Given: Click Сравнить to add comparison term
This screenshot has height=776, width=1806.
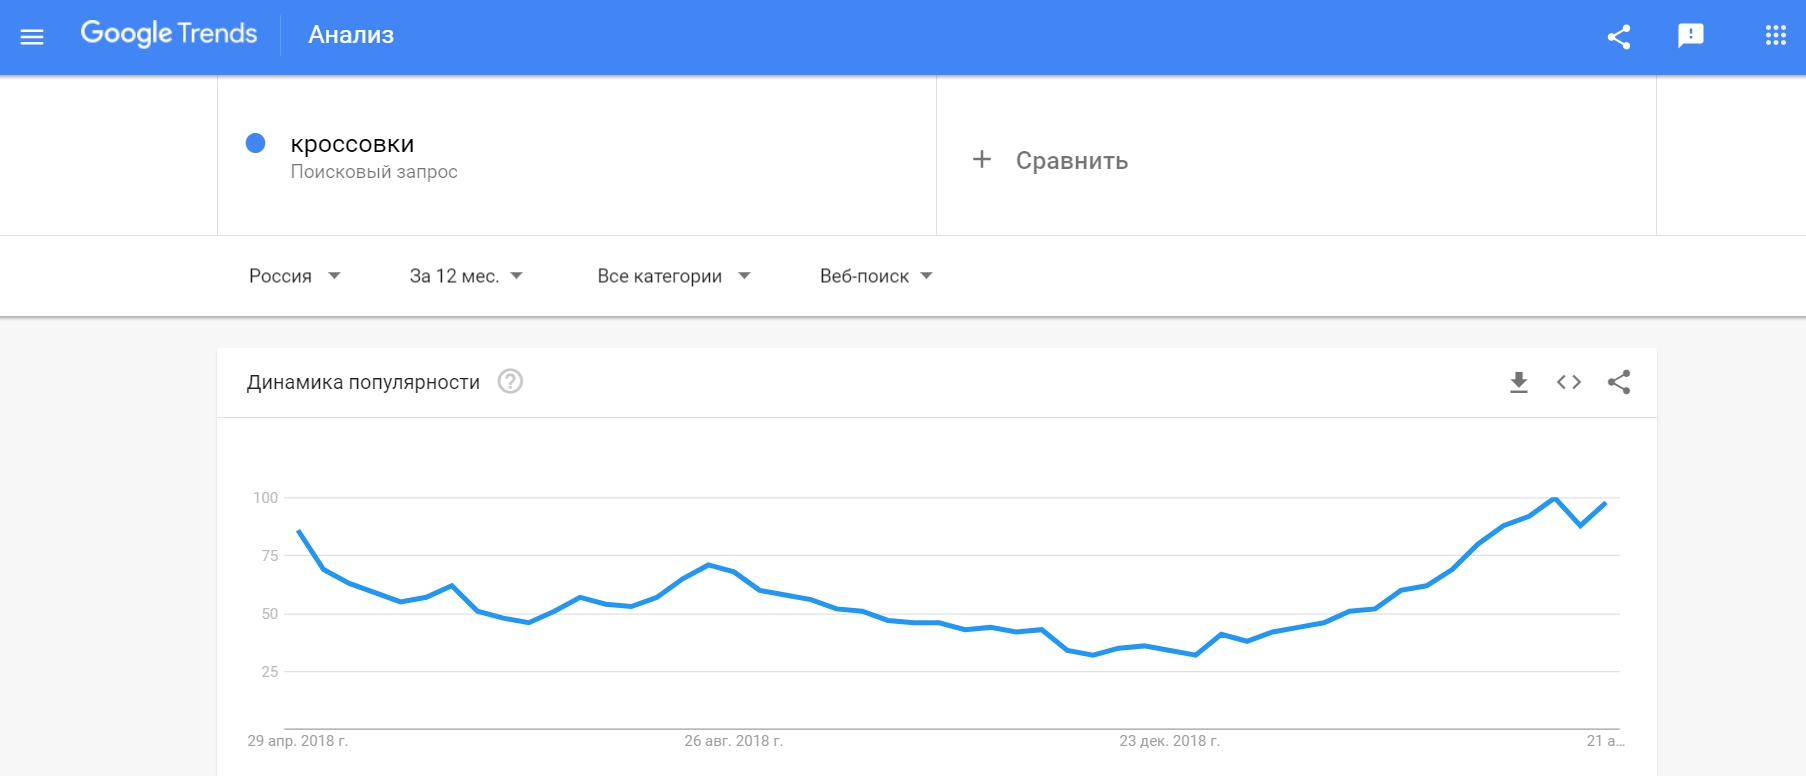Looking at the screenshot, I should 1072,160.
